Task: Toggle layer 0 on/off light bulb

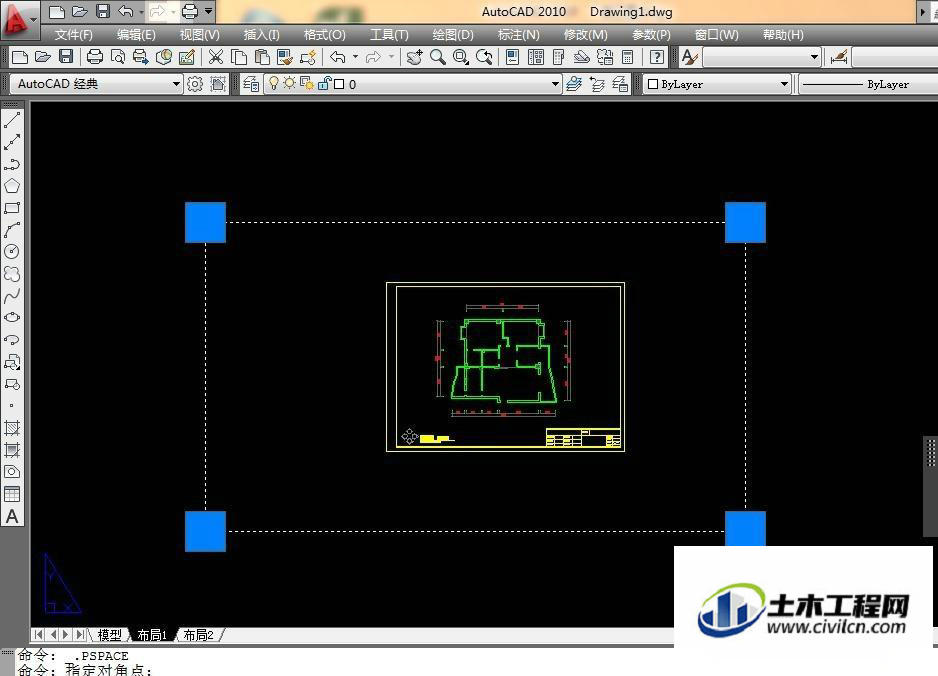Action: (x=273, y=84)
